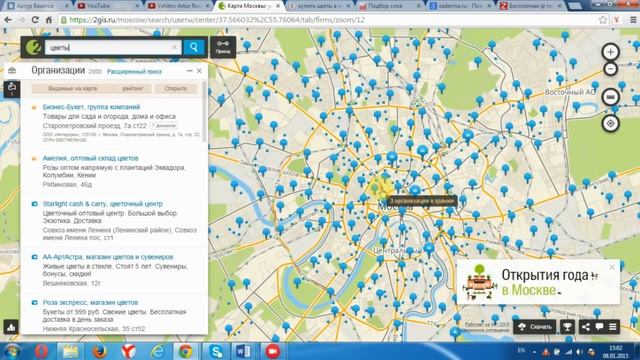Open Амелия, оптовый склад цветов listing
The image size is (640, 360).
click(91, 158)
